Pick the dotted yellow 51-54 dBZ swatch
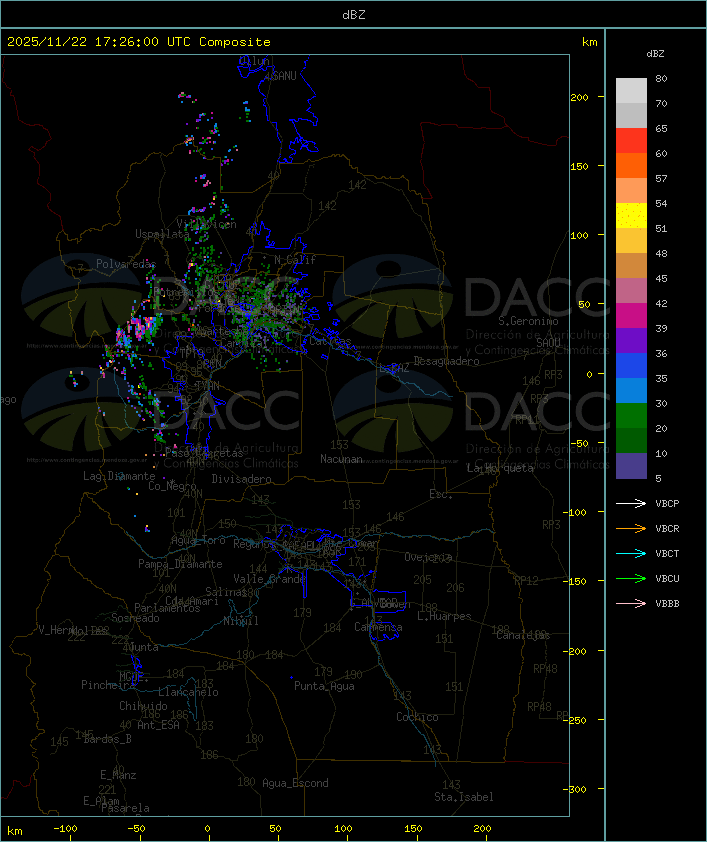 [631, 215]
